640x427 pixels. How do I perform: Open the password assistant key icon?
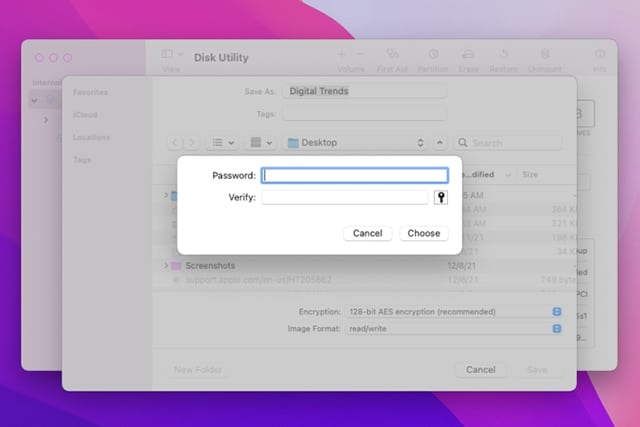(440, 198)
